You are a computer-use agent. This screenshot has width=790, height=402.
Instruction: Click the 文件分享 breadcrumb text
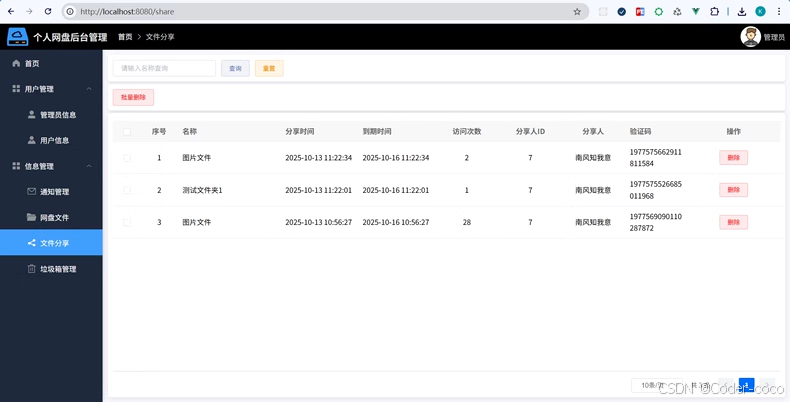pyautogui.click(x=160, y=37)
